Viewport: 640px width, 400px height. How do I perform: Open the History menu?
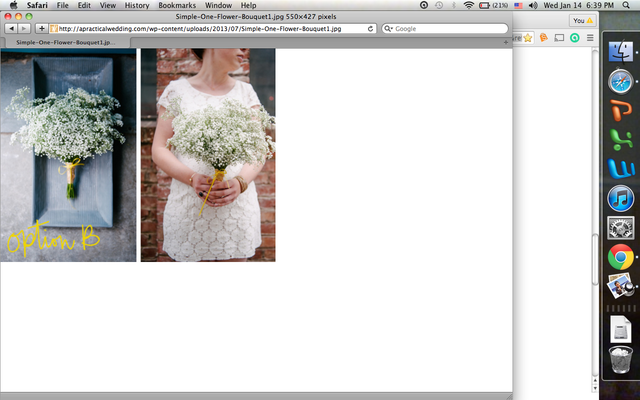click(x=137, y=5)
